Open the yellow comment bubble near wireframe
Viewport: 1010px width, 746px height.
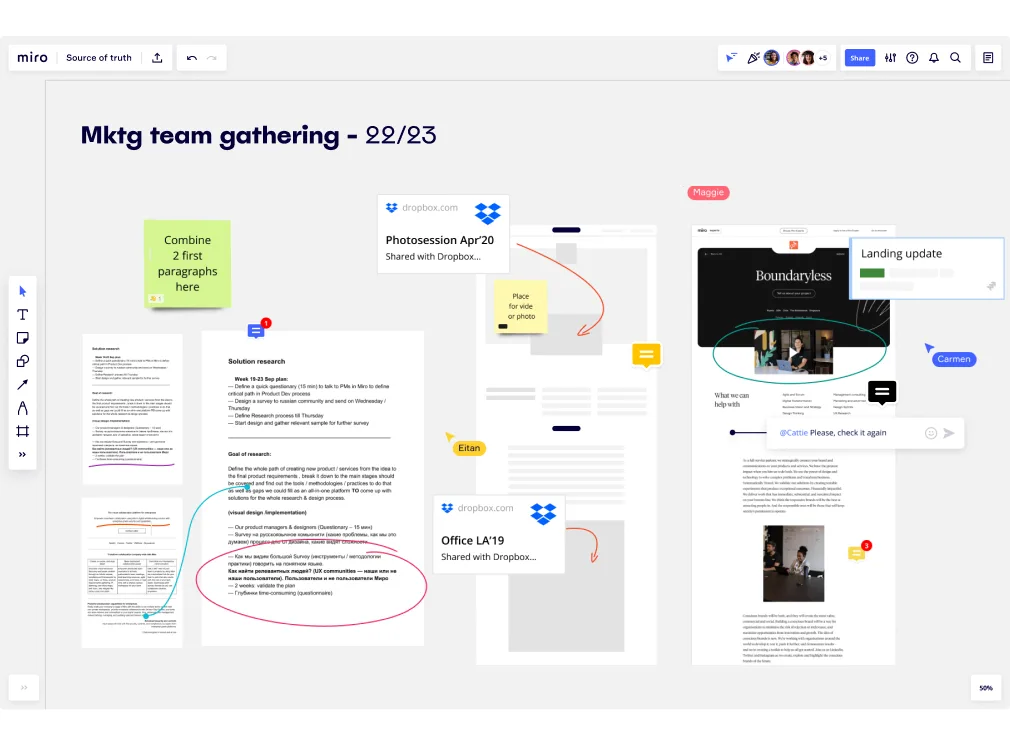click(646, 355)
